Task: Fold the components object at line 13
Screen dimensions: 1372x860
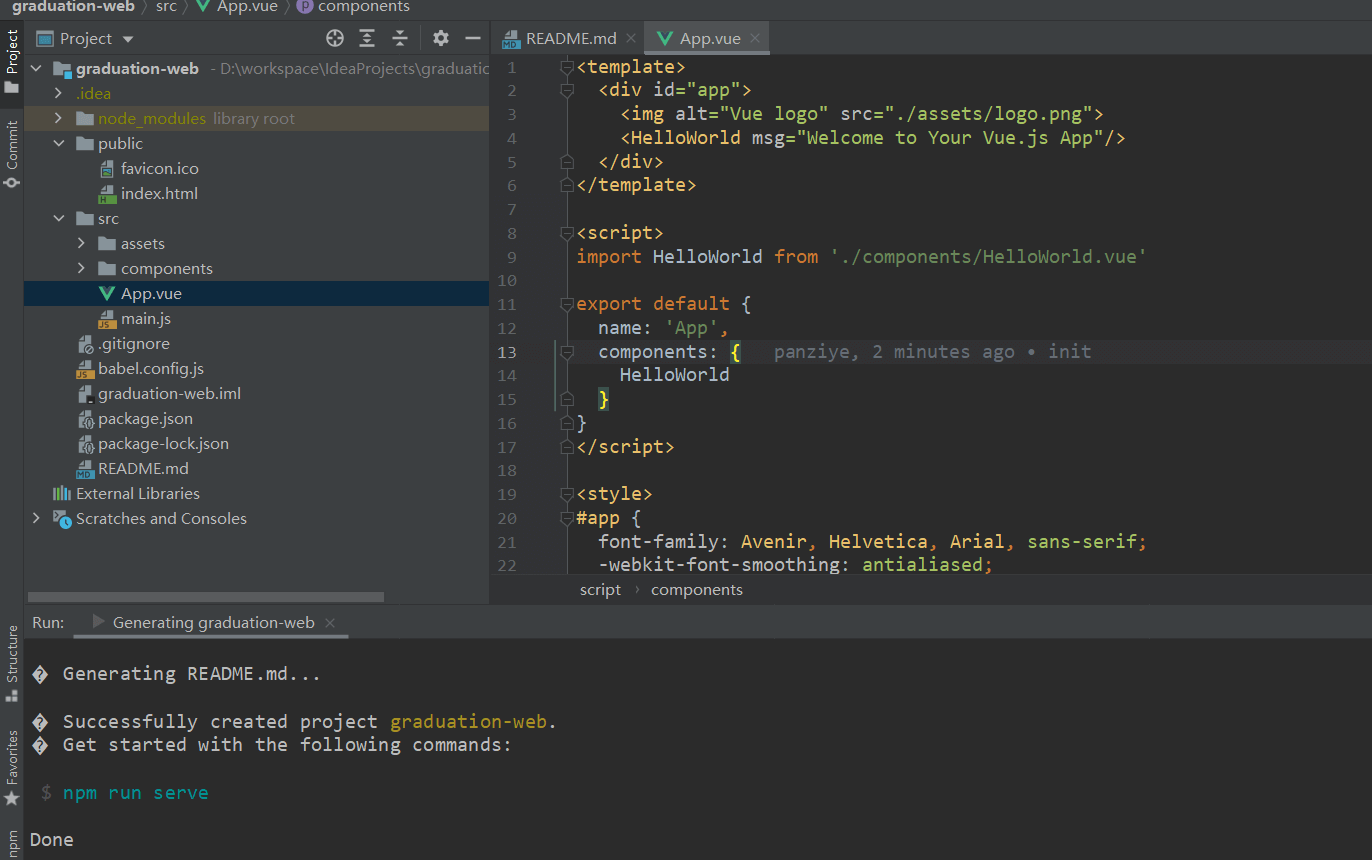Action: 567,352
